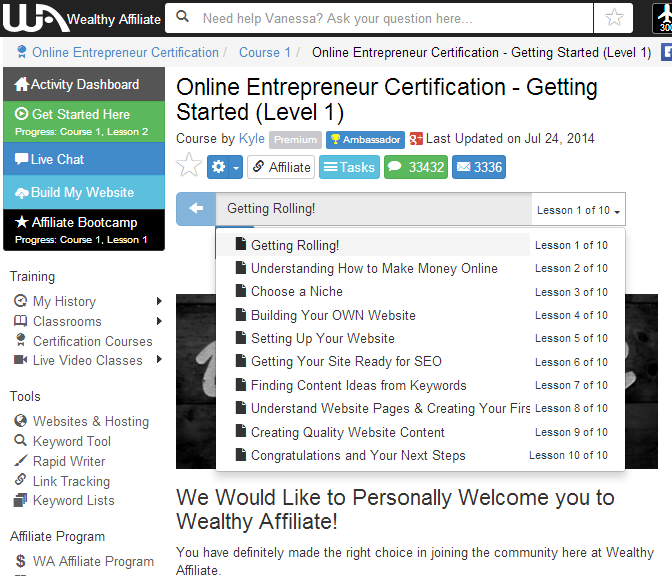Click Online Entrepreneur Certification breadcrumb link
Viewport: 672px width, 576px height.
click(125, 52)
